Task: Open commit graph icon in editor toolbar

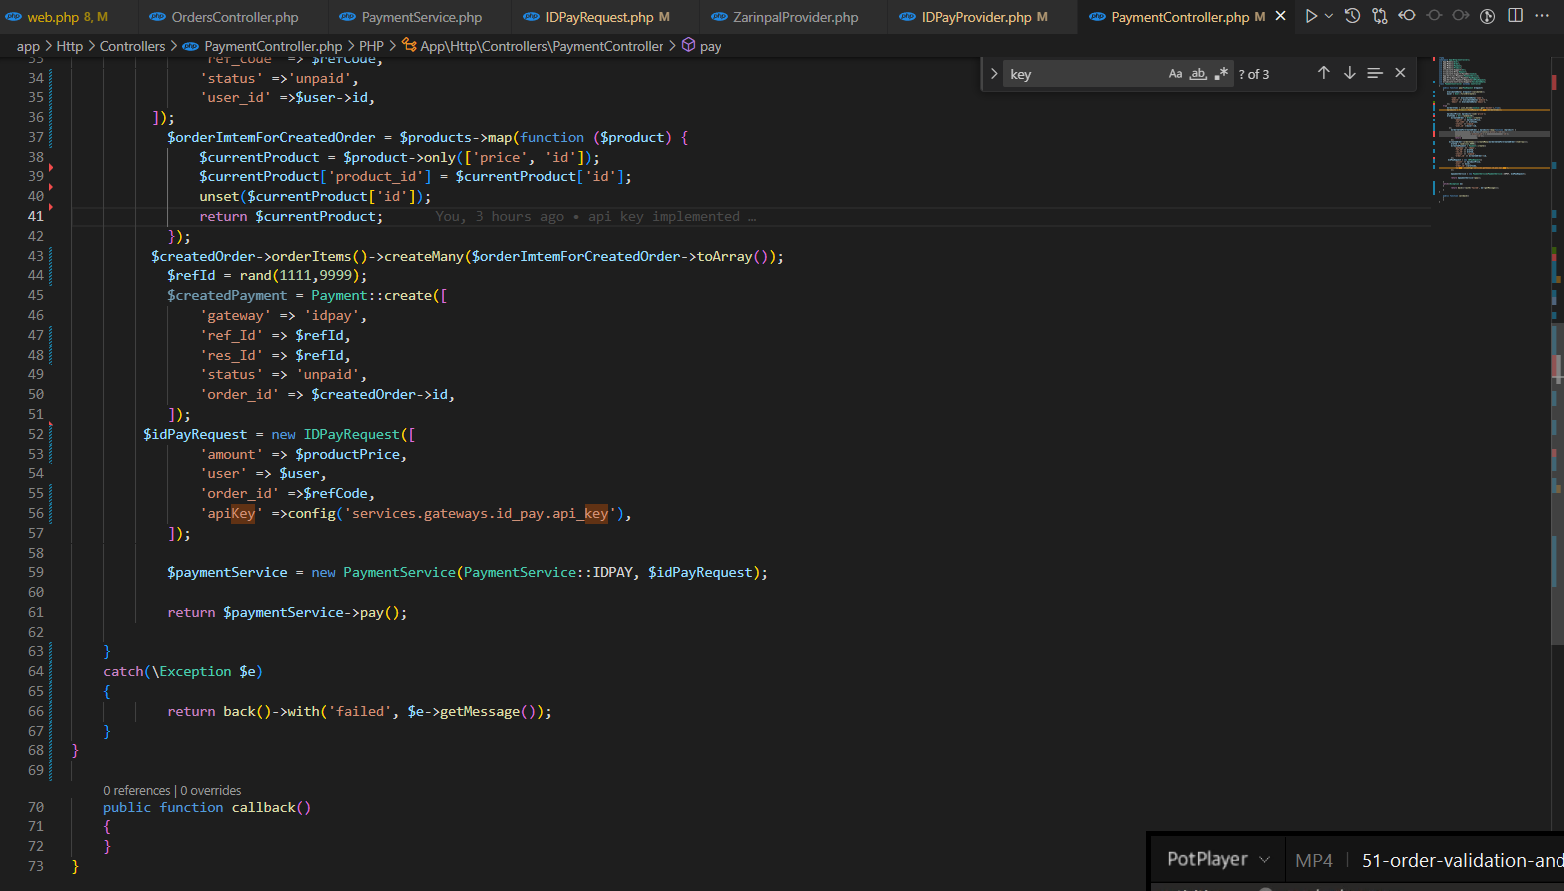Action: (1488, 16)
